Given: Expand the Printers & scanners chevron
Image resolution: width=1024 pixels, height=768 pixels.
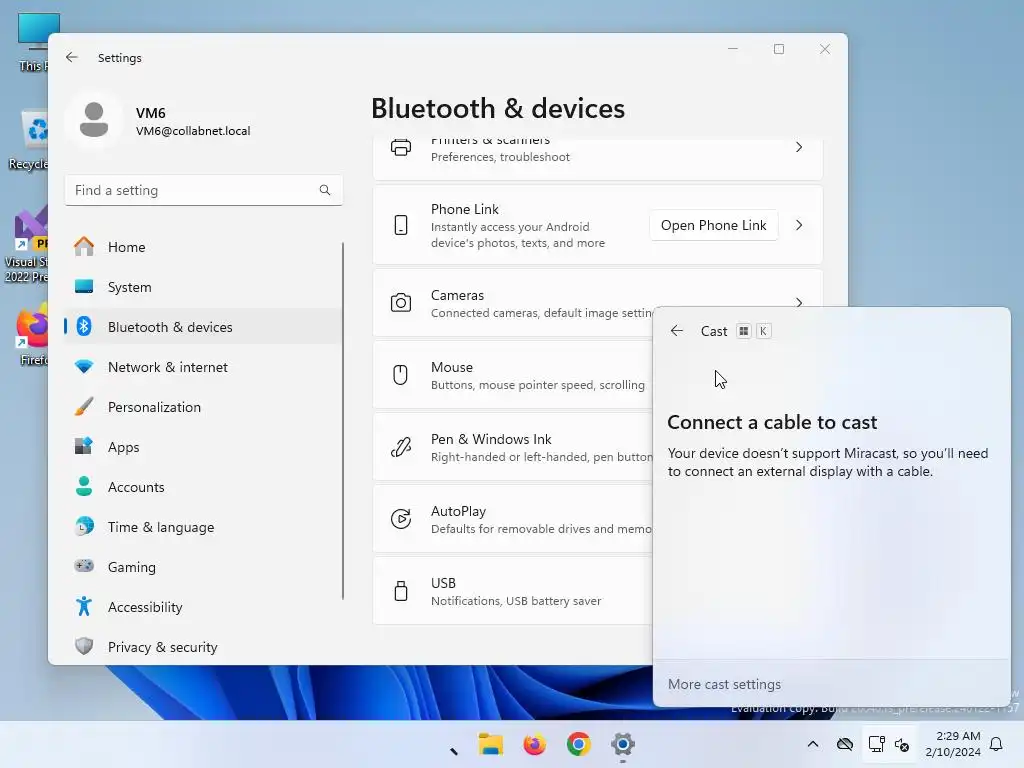Looking at the screenshot, I should [799, 148].
